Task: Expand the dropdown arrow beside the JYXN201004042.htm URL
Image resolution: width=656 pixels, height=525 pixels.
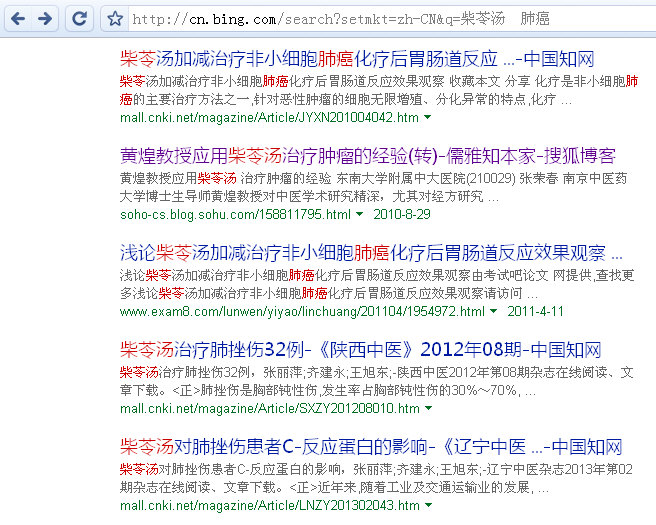Action: [428, 118]
